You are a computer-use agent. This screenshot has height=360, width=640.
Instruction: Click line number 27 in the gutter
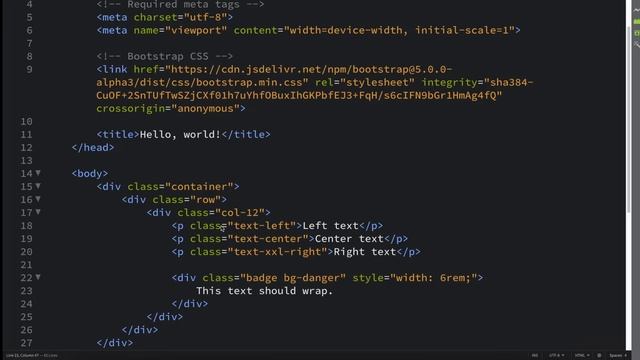pyautogui.click(x=26, y=343)
